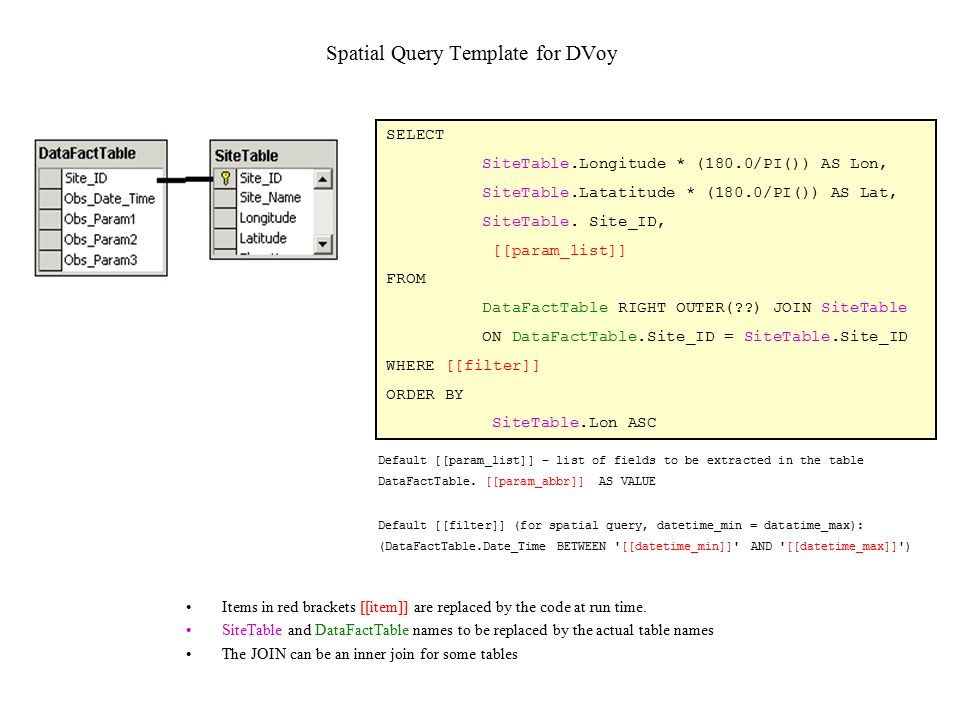Select row selector box beside Obs_Param1
960x720 pixels.
50,219
